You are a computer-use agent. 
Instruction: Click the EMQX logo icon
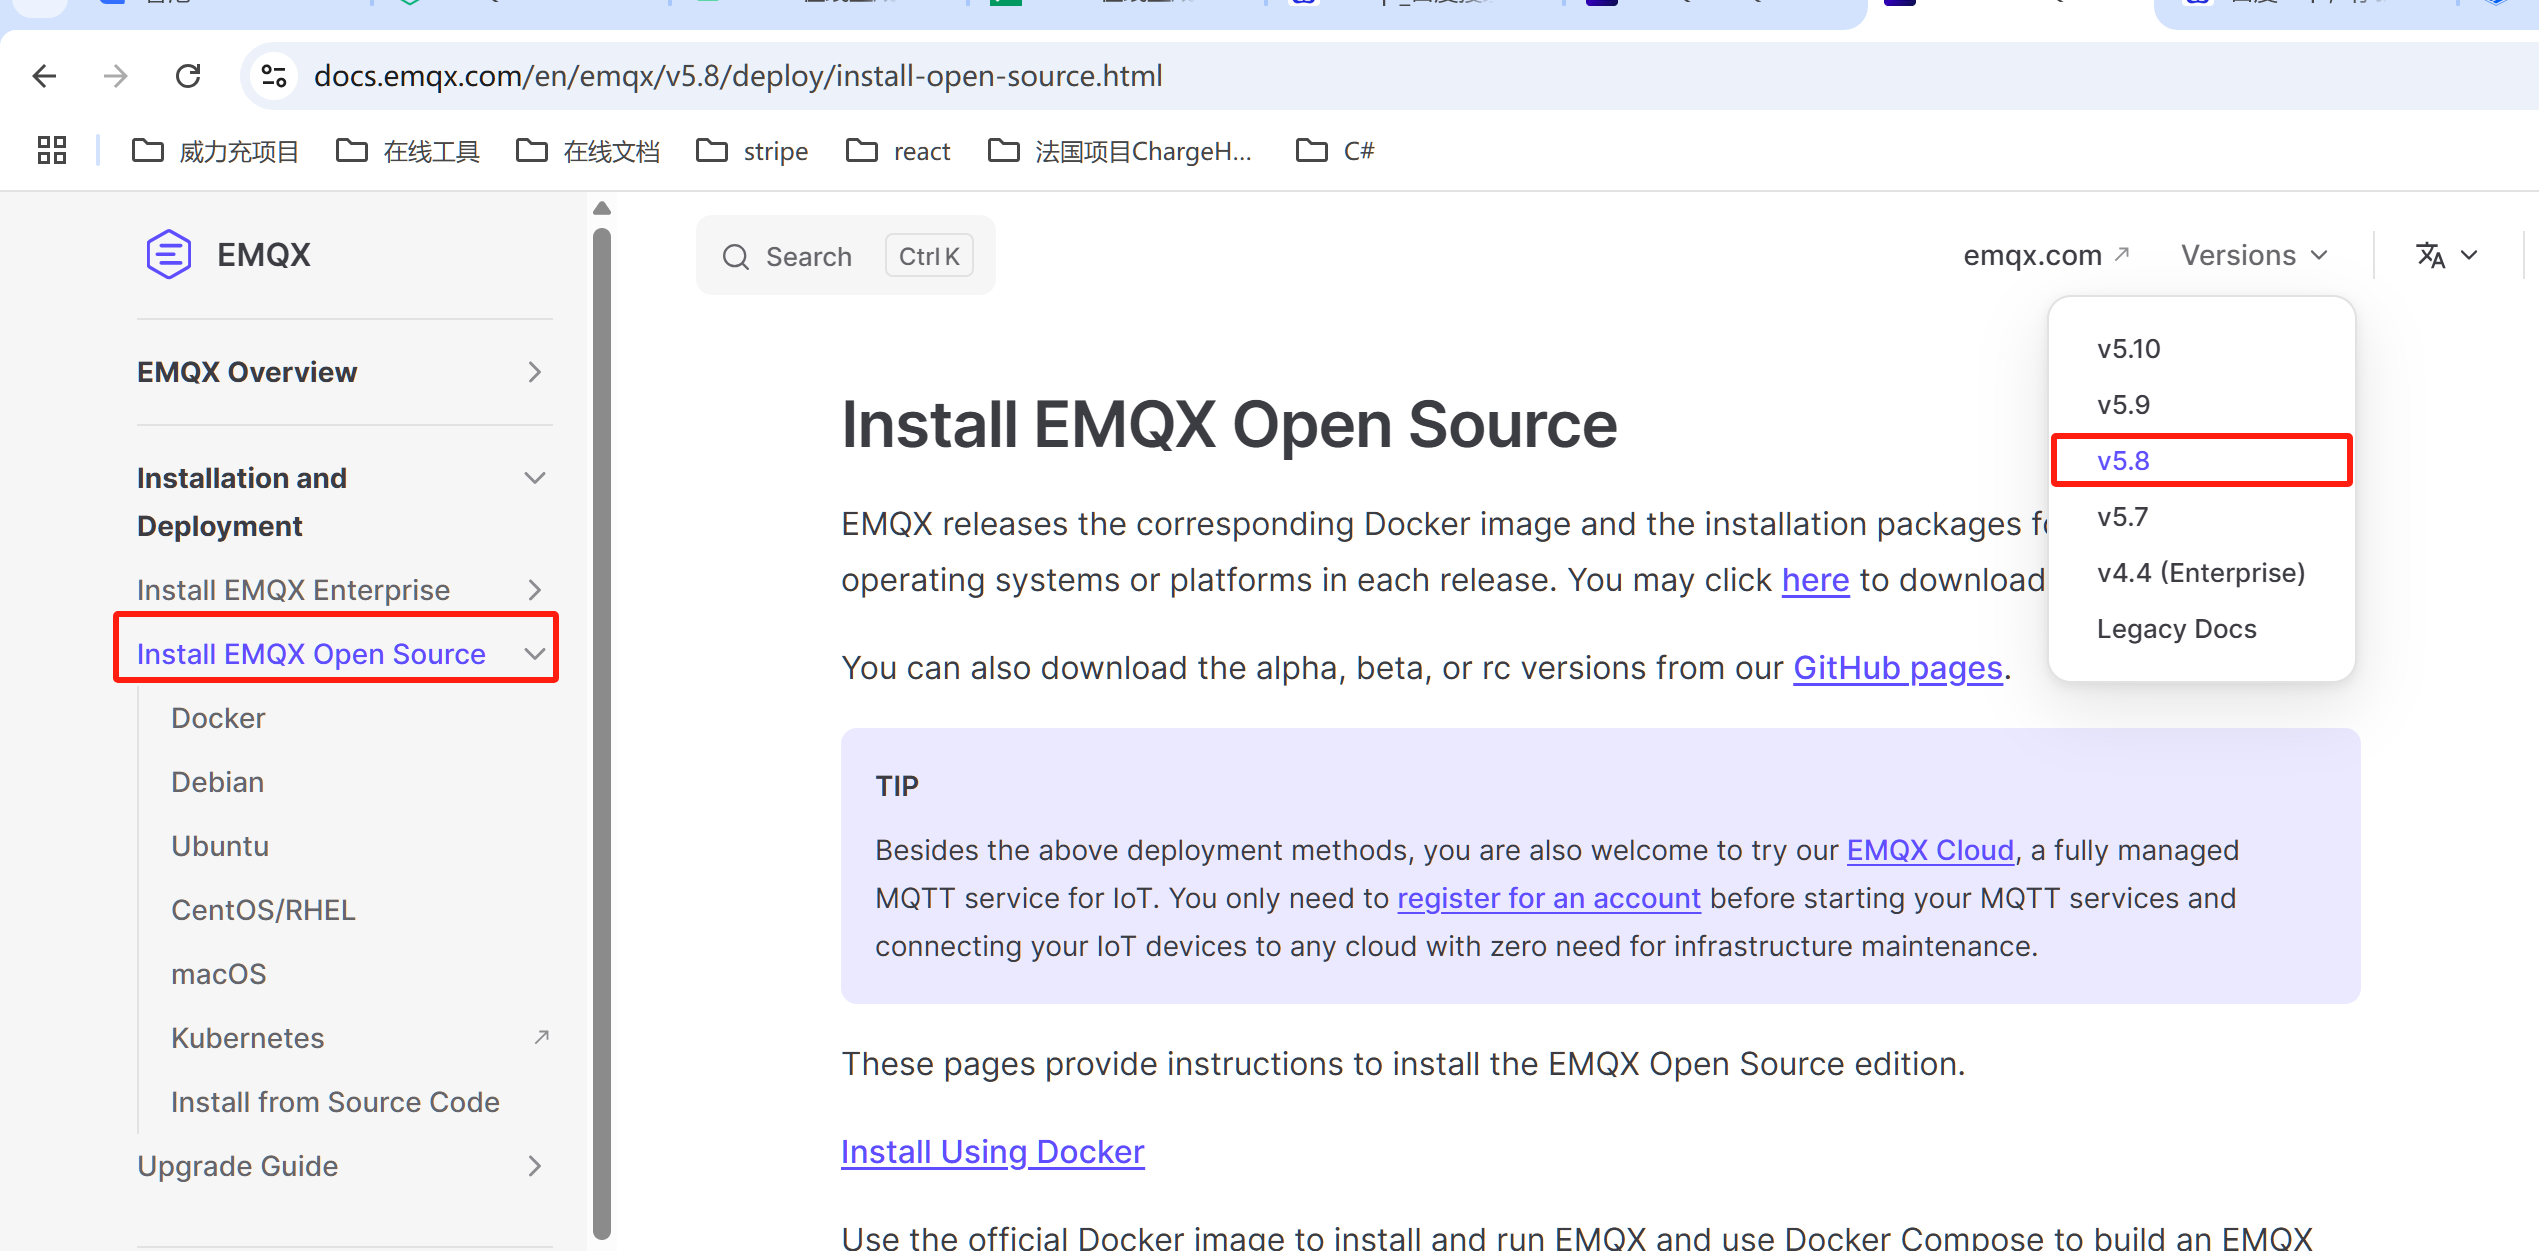click(169, 254)
